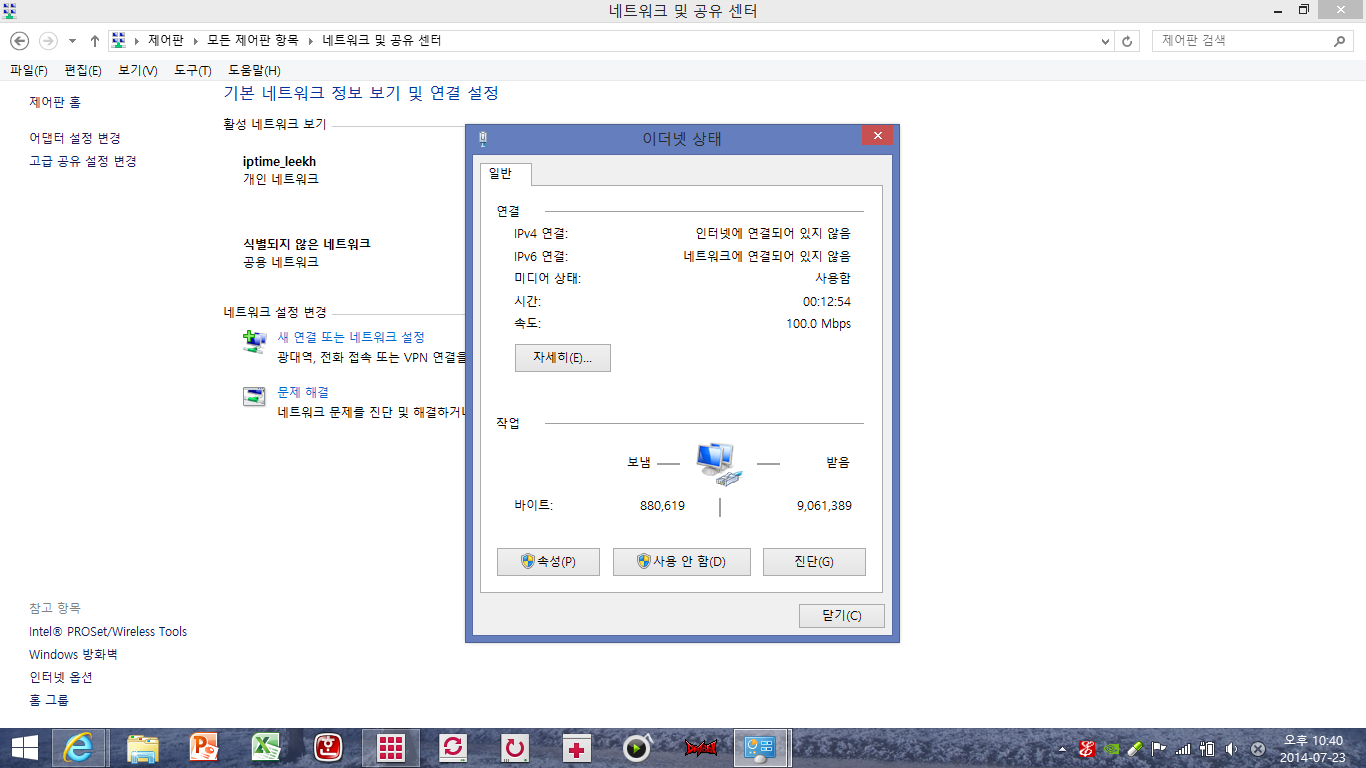Open 어댑터 설정 변경 link
This screenshot has width=1366, height=768.
[x=75, y=138]
